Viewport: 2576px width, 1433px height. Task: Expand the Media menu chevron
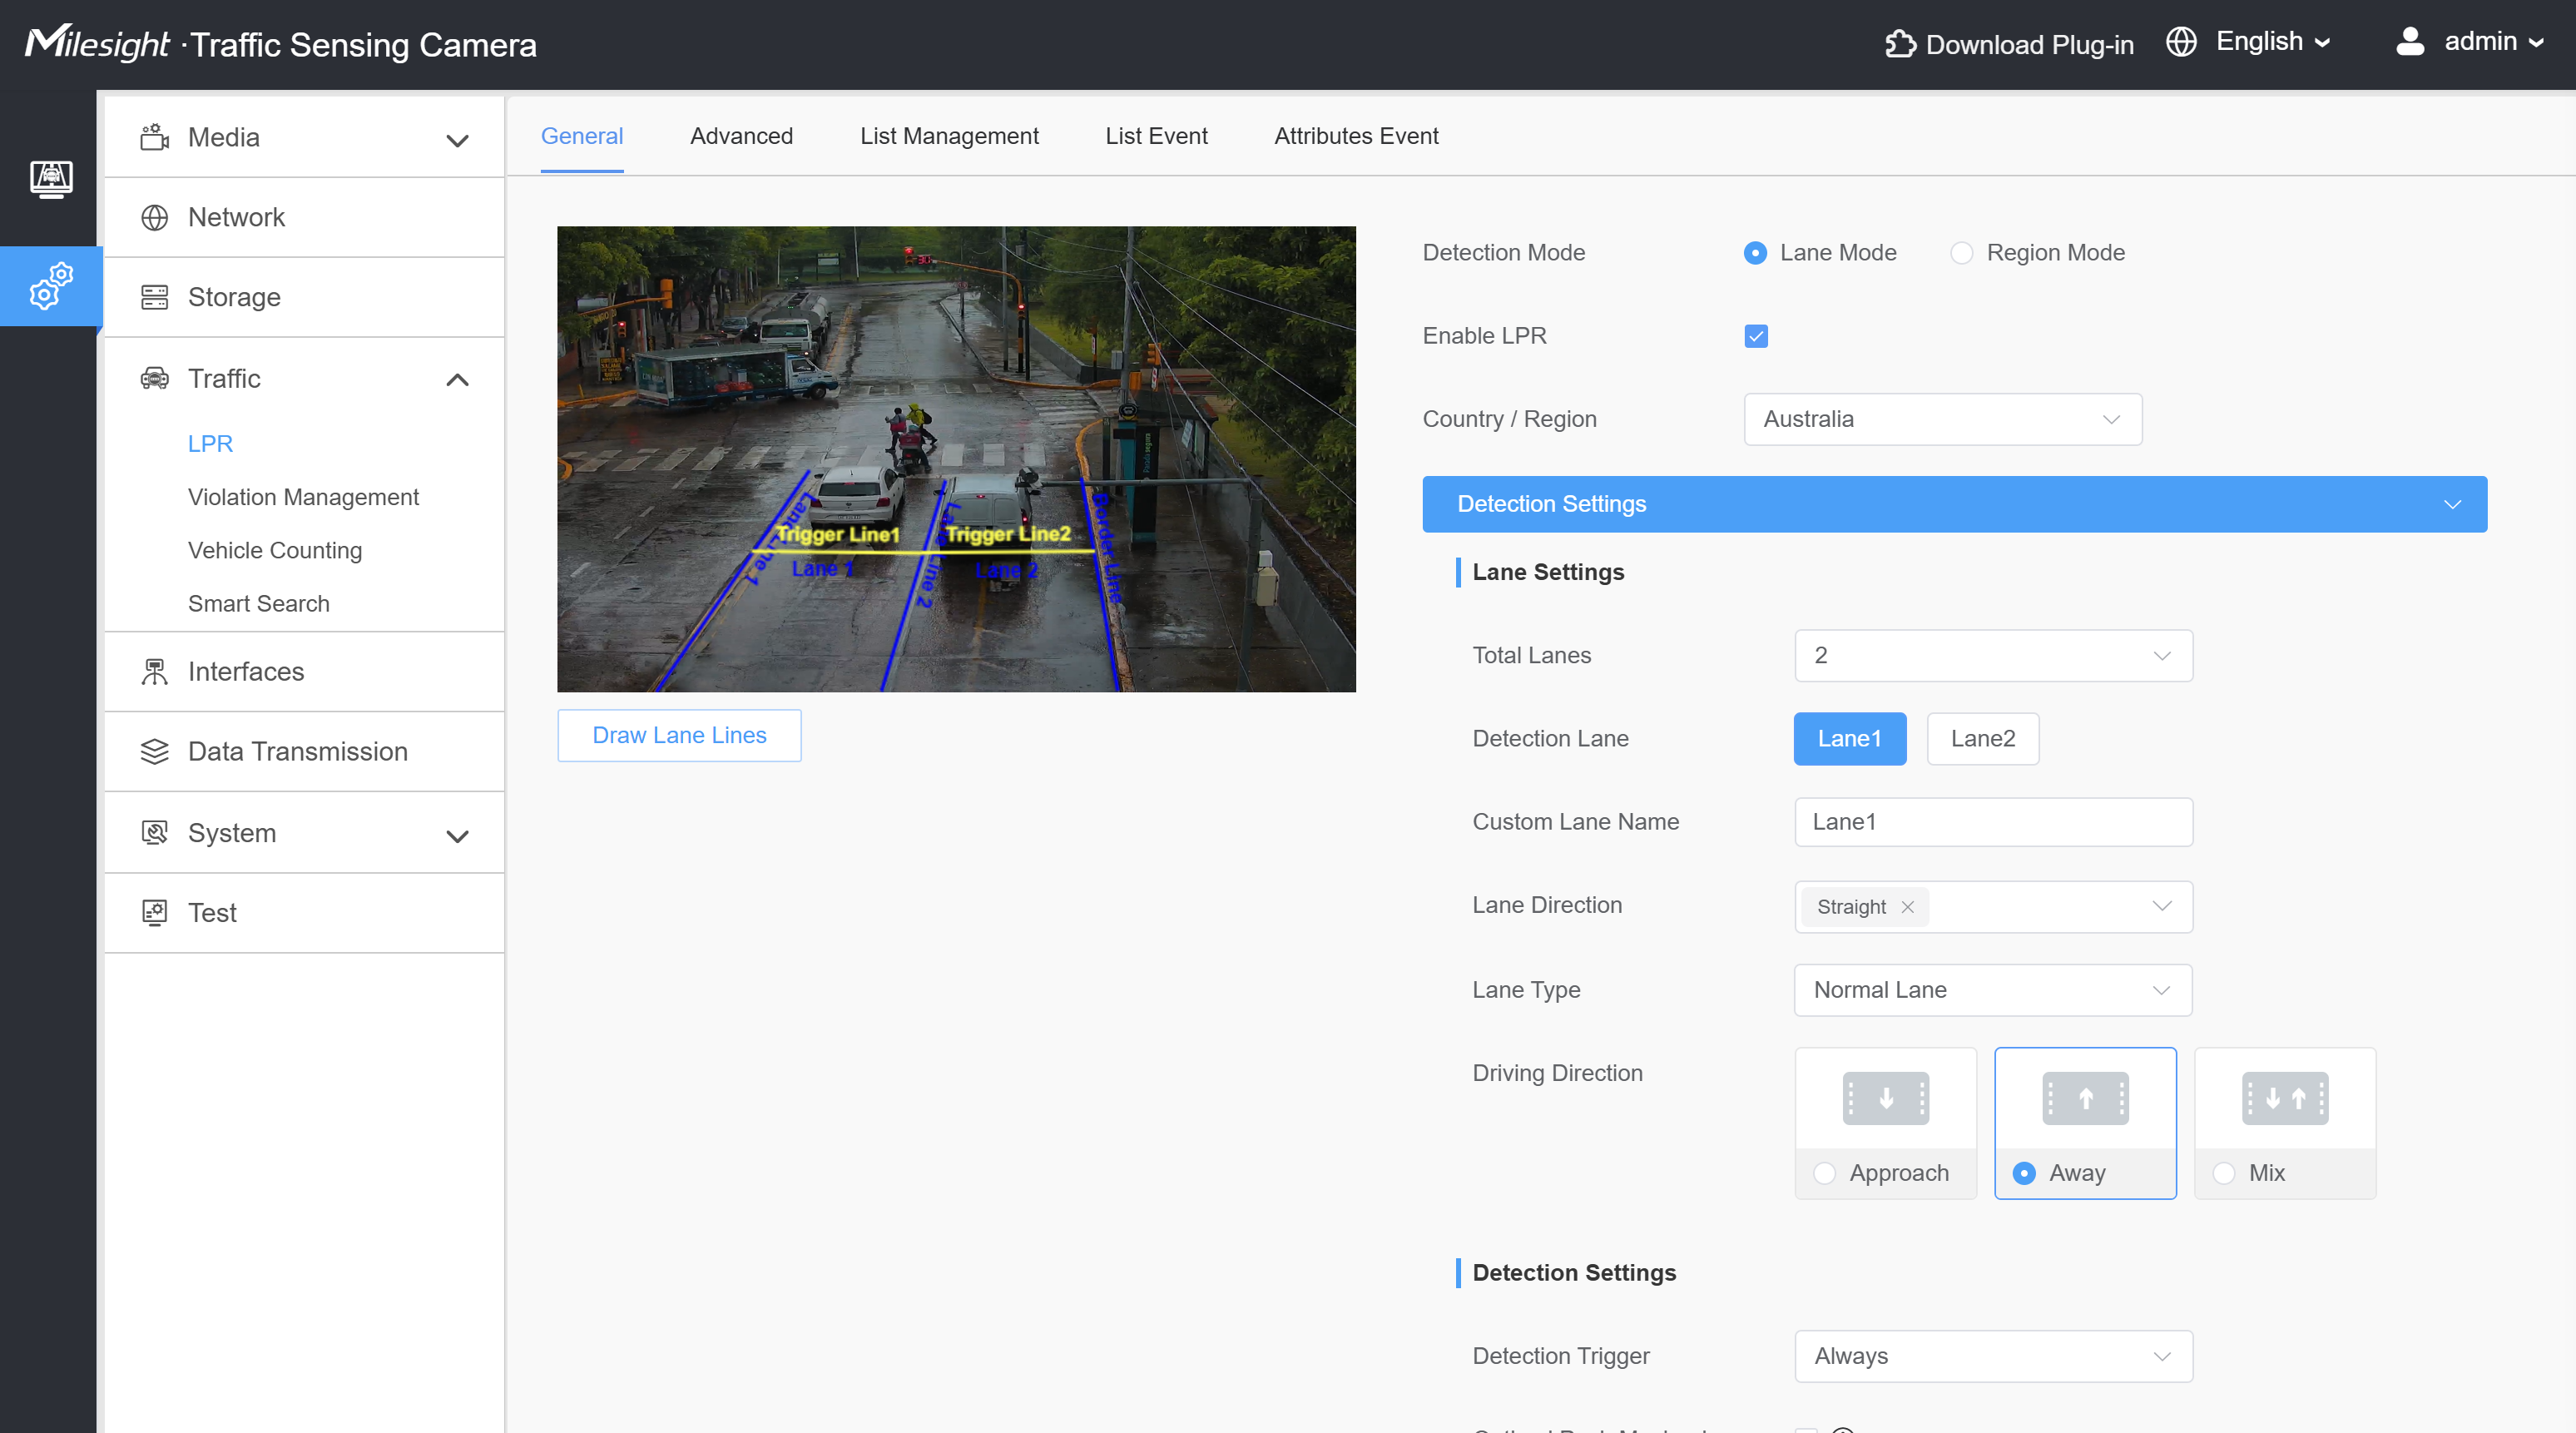(x=457, y=140)
